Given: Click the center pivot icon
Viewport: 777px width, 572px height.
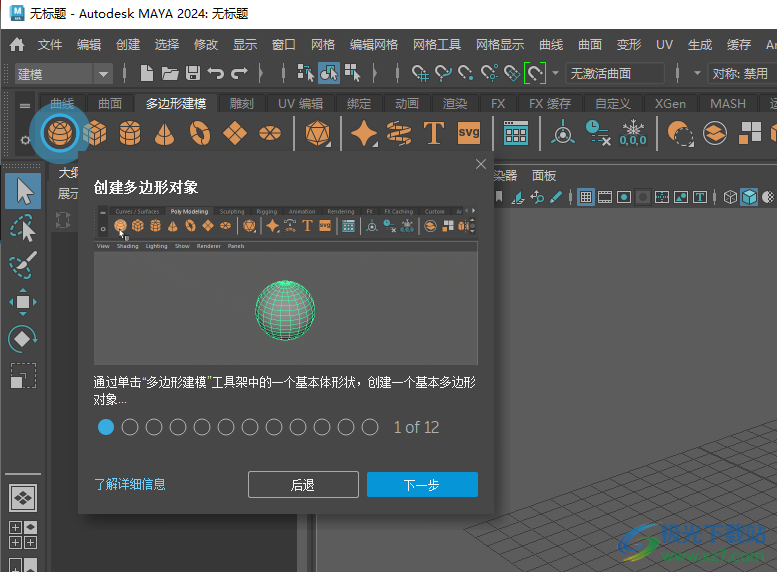Looking at the screenshot, I should [563, 133].
